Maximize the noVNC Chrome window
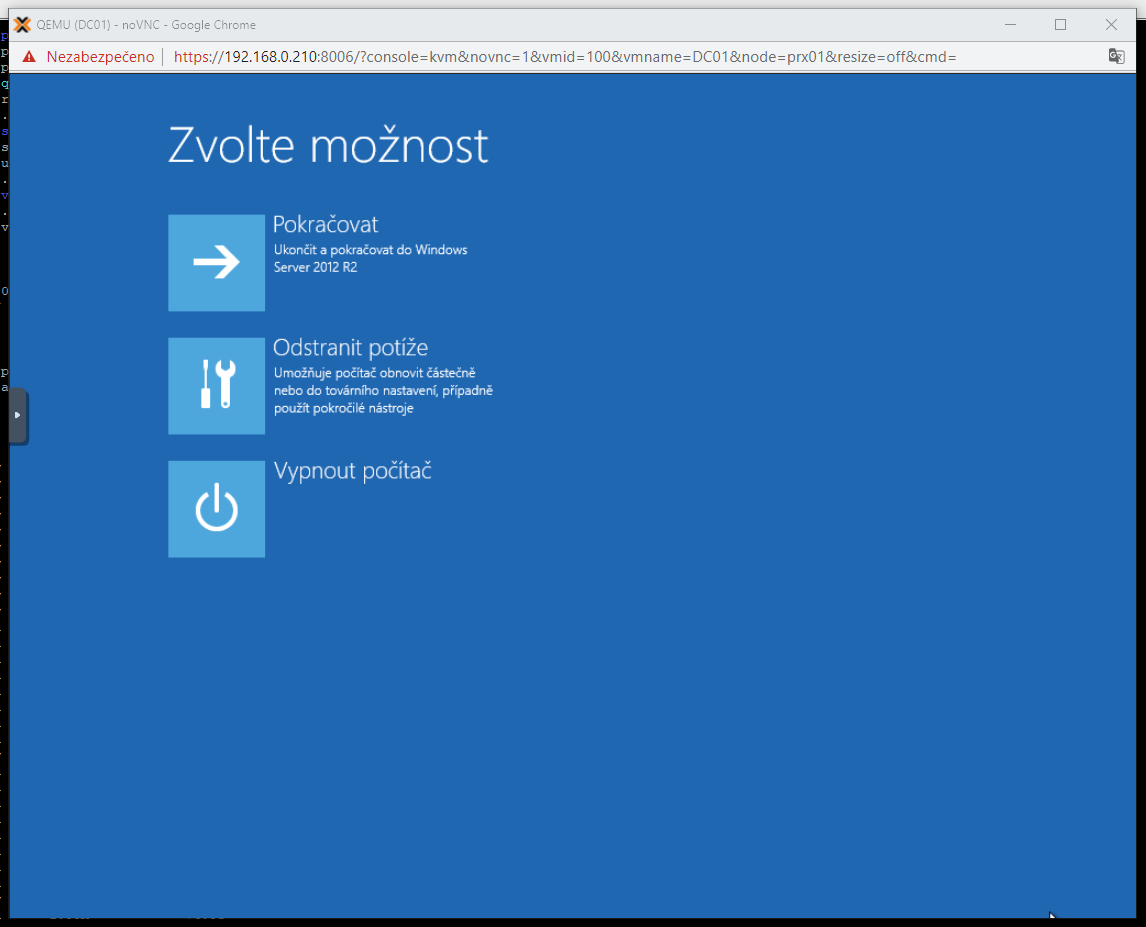Image resolution: width=1146 pixels, height=927 pixels. 1060,25
